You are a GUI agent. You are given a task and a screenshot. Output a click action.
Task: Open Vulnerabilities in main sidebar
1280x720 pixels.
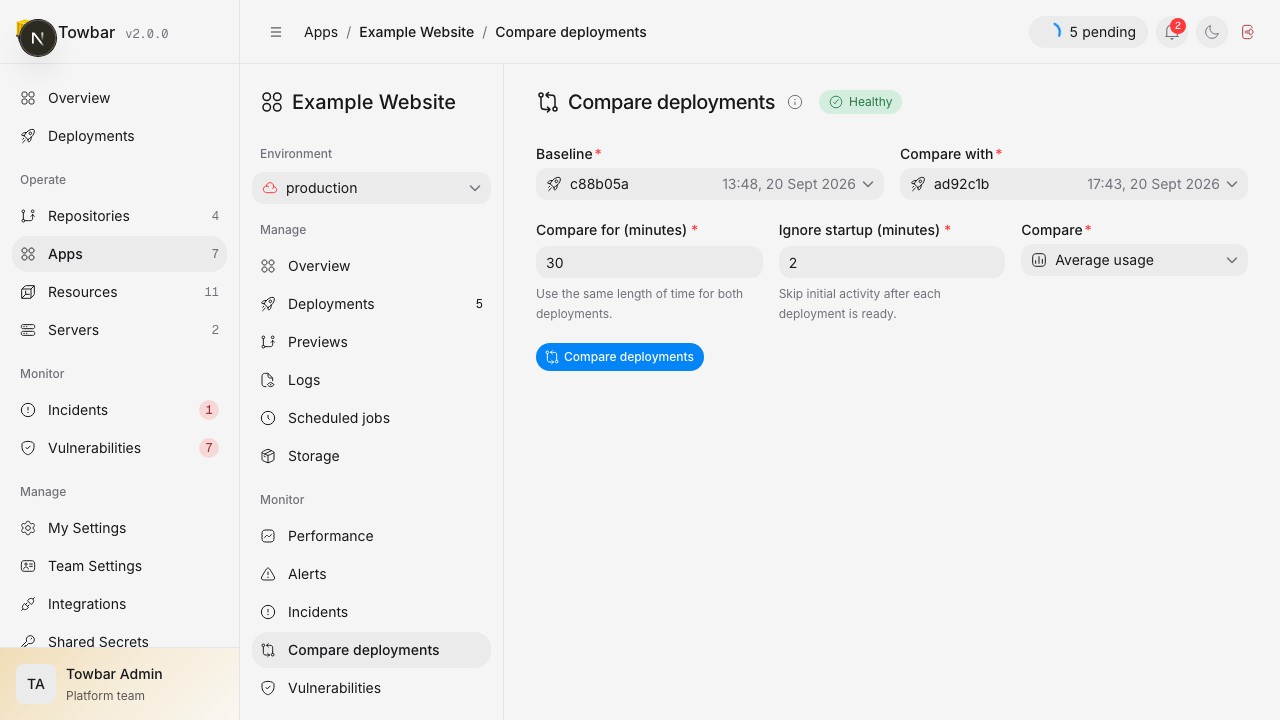pos(120,448)
